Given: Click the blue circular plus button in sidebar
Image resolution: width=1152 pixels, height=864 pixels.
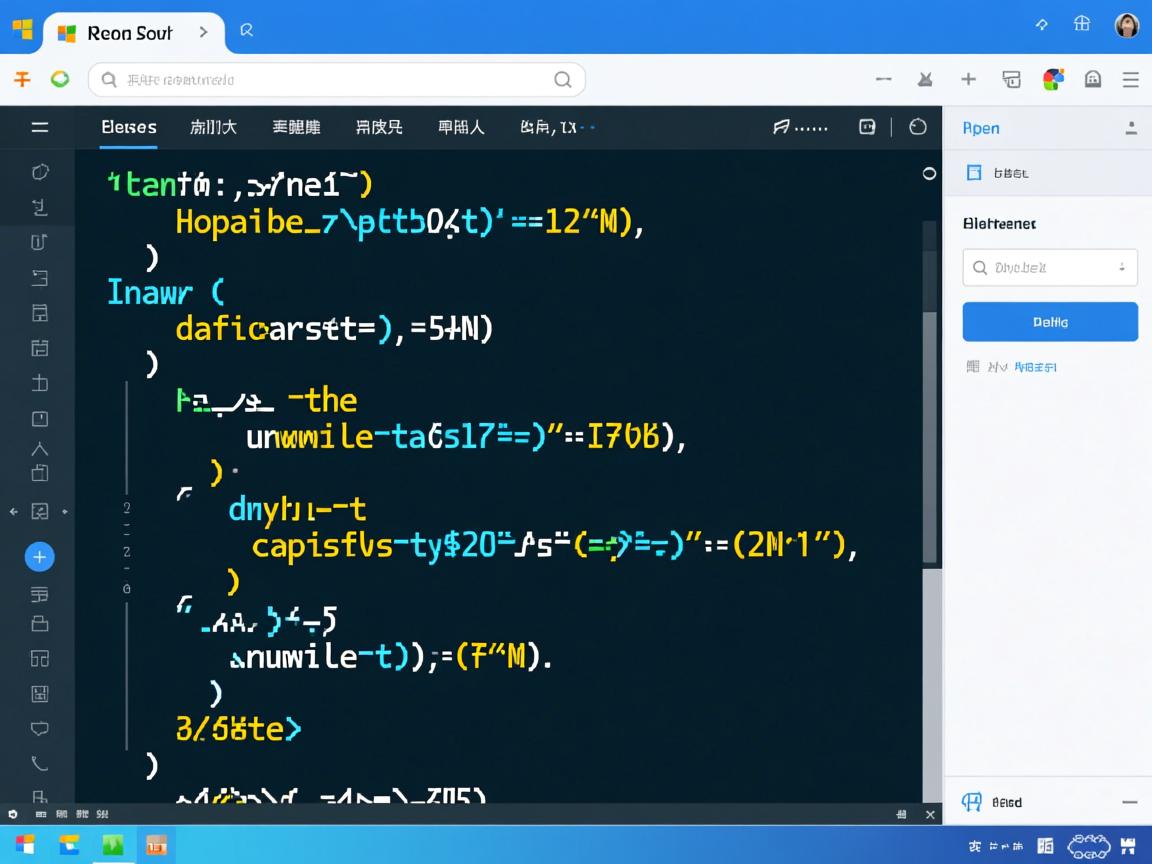Looking at the screenshot, I should coord(39,557).
